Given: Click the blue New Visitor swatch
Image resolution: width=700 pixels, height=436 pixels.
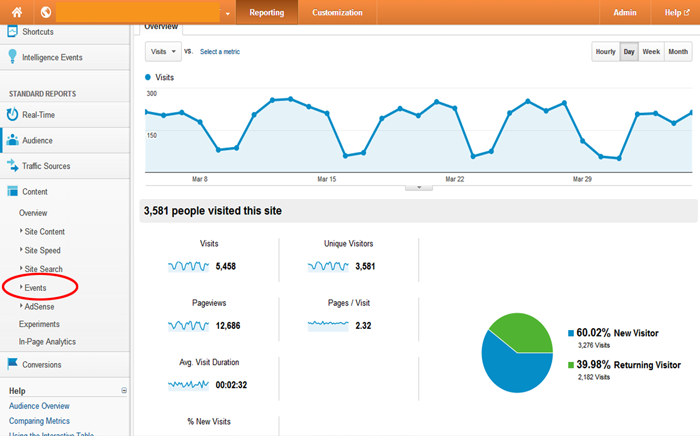Looking at the screenshot, I should [571, 333].
